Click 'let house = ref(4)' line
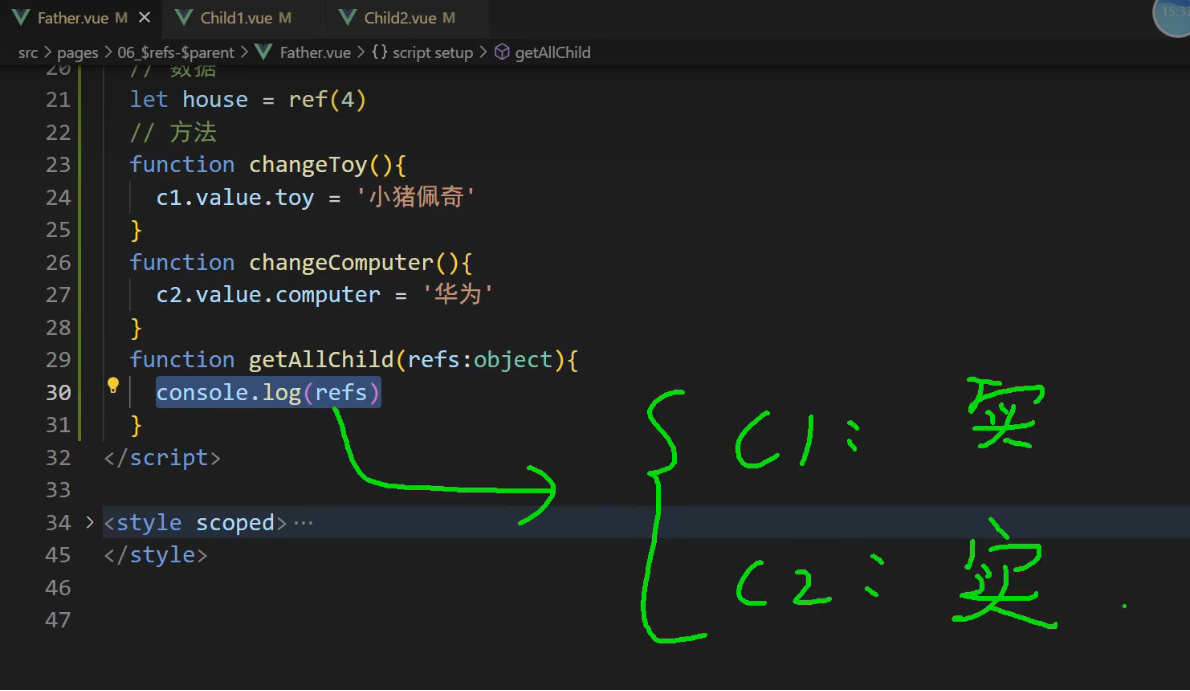The width and height of the screenshot is (1190, 691). (x=247, y=100)
